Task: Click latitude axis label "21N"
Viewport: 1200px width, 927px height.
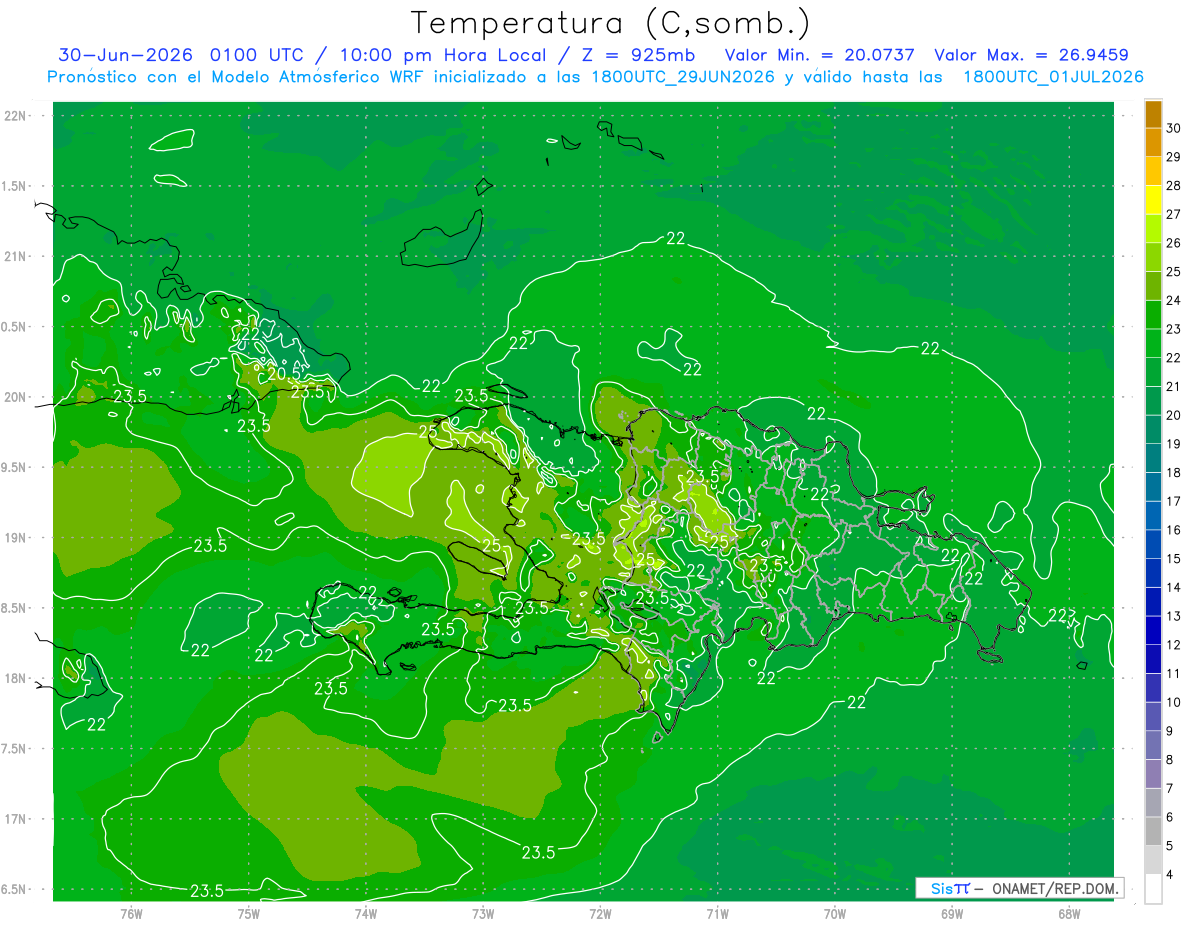Action: (17, 257)
